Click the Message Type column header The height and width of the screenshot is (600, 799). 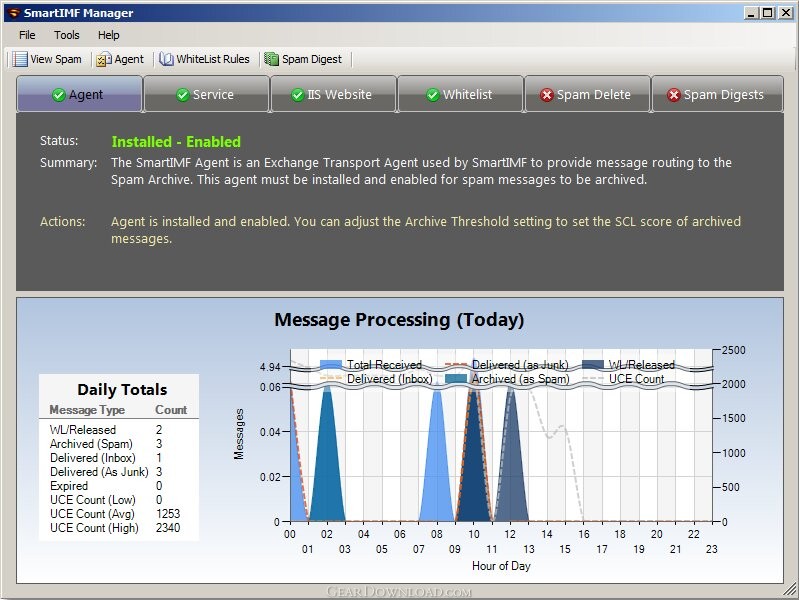87,410
